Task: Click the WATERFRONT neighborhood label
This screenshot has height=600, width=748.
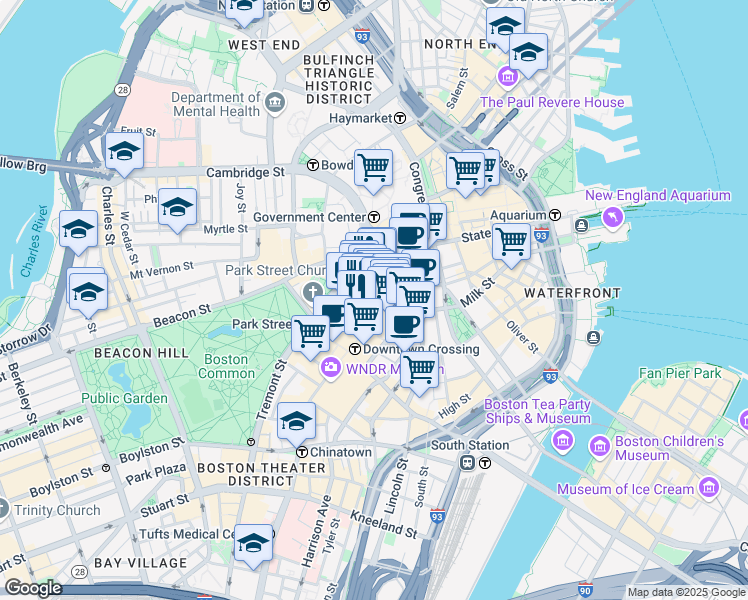Action: [572, 293]
